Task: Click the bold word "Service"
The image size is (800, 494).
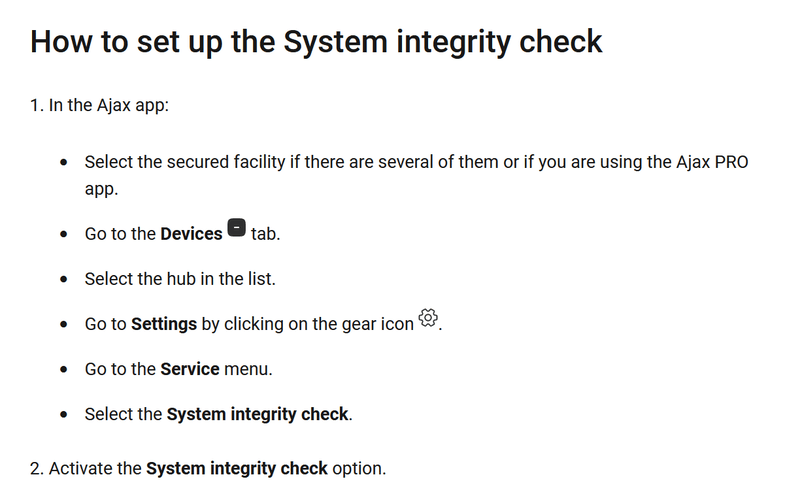Action: point(189,369)
